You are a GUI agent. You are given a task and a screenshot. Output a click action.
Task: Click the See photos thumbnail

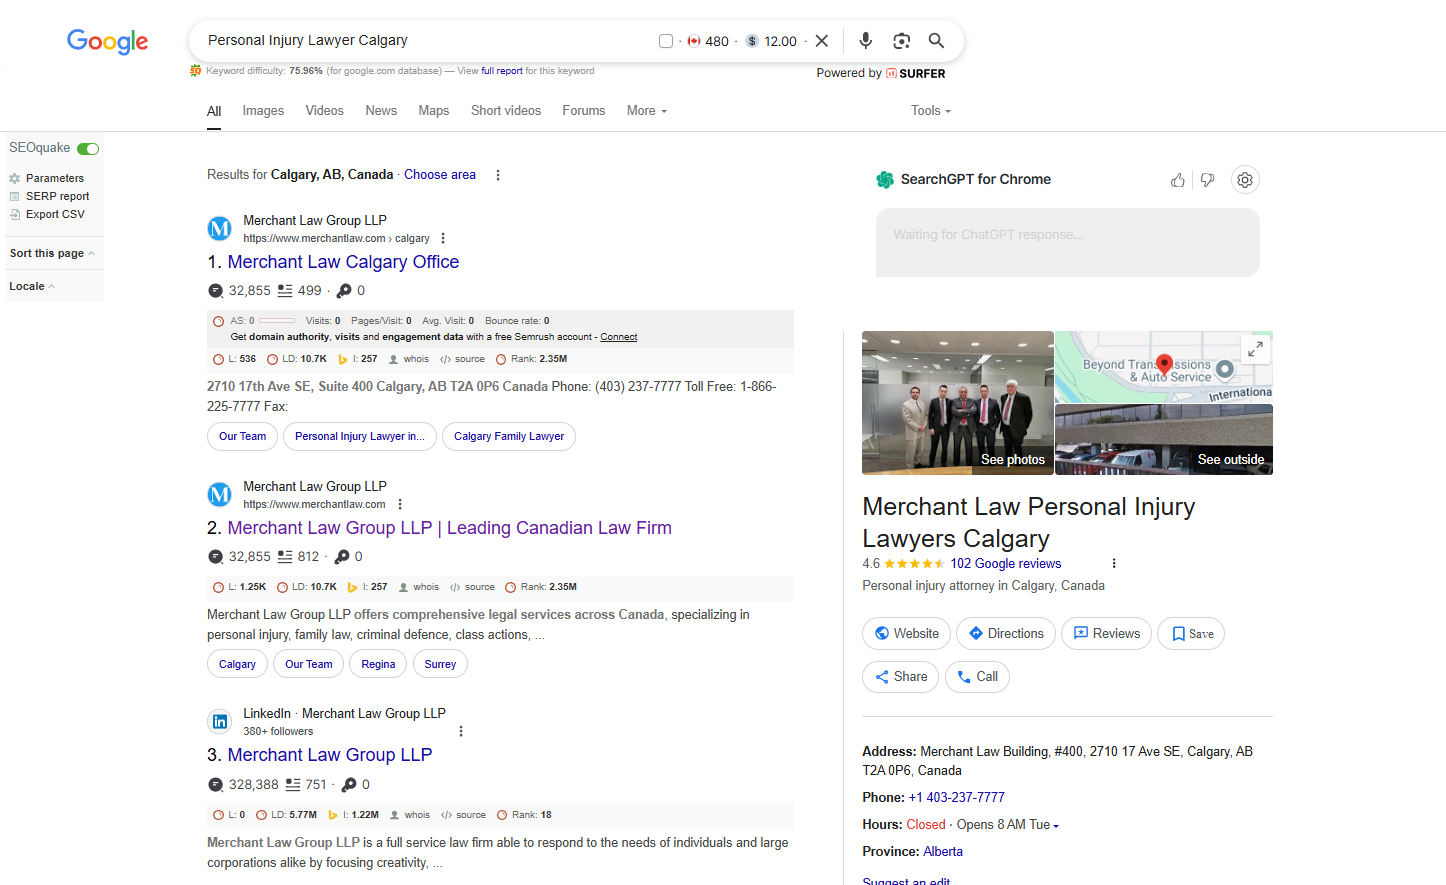pyautogui.click(x=957, y=402)
